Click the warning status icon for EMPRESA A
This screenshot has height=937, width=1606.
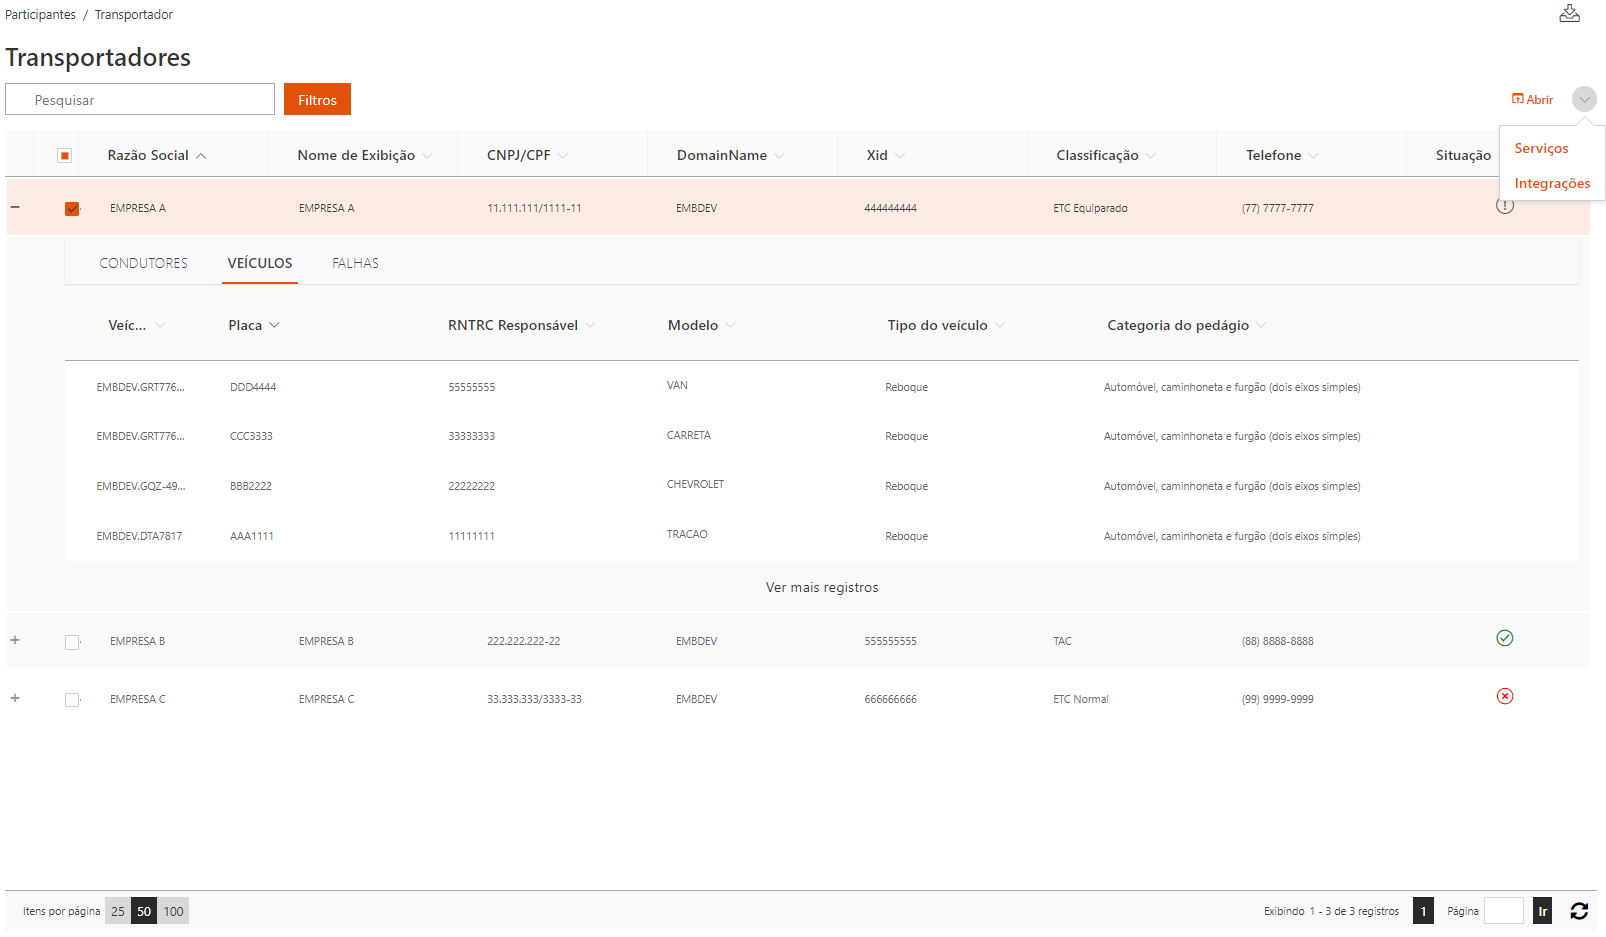click(1504, 206)
